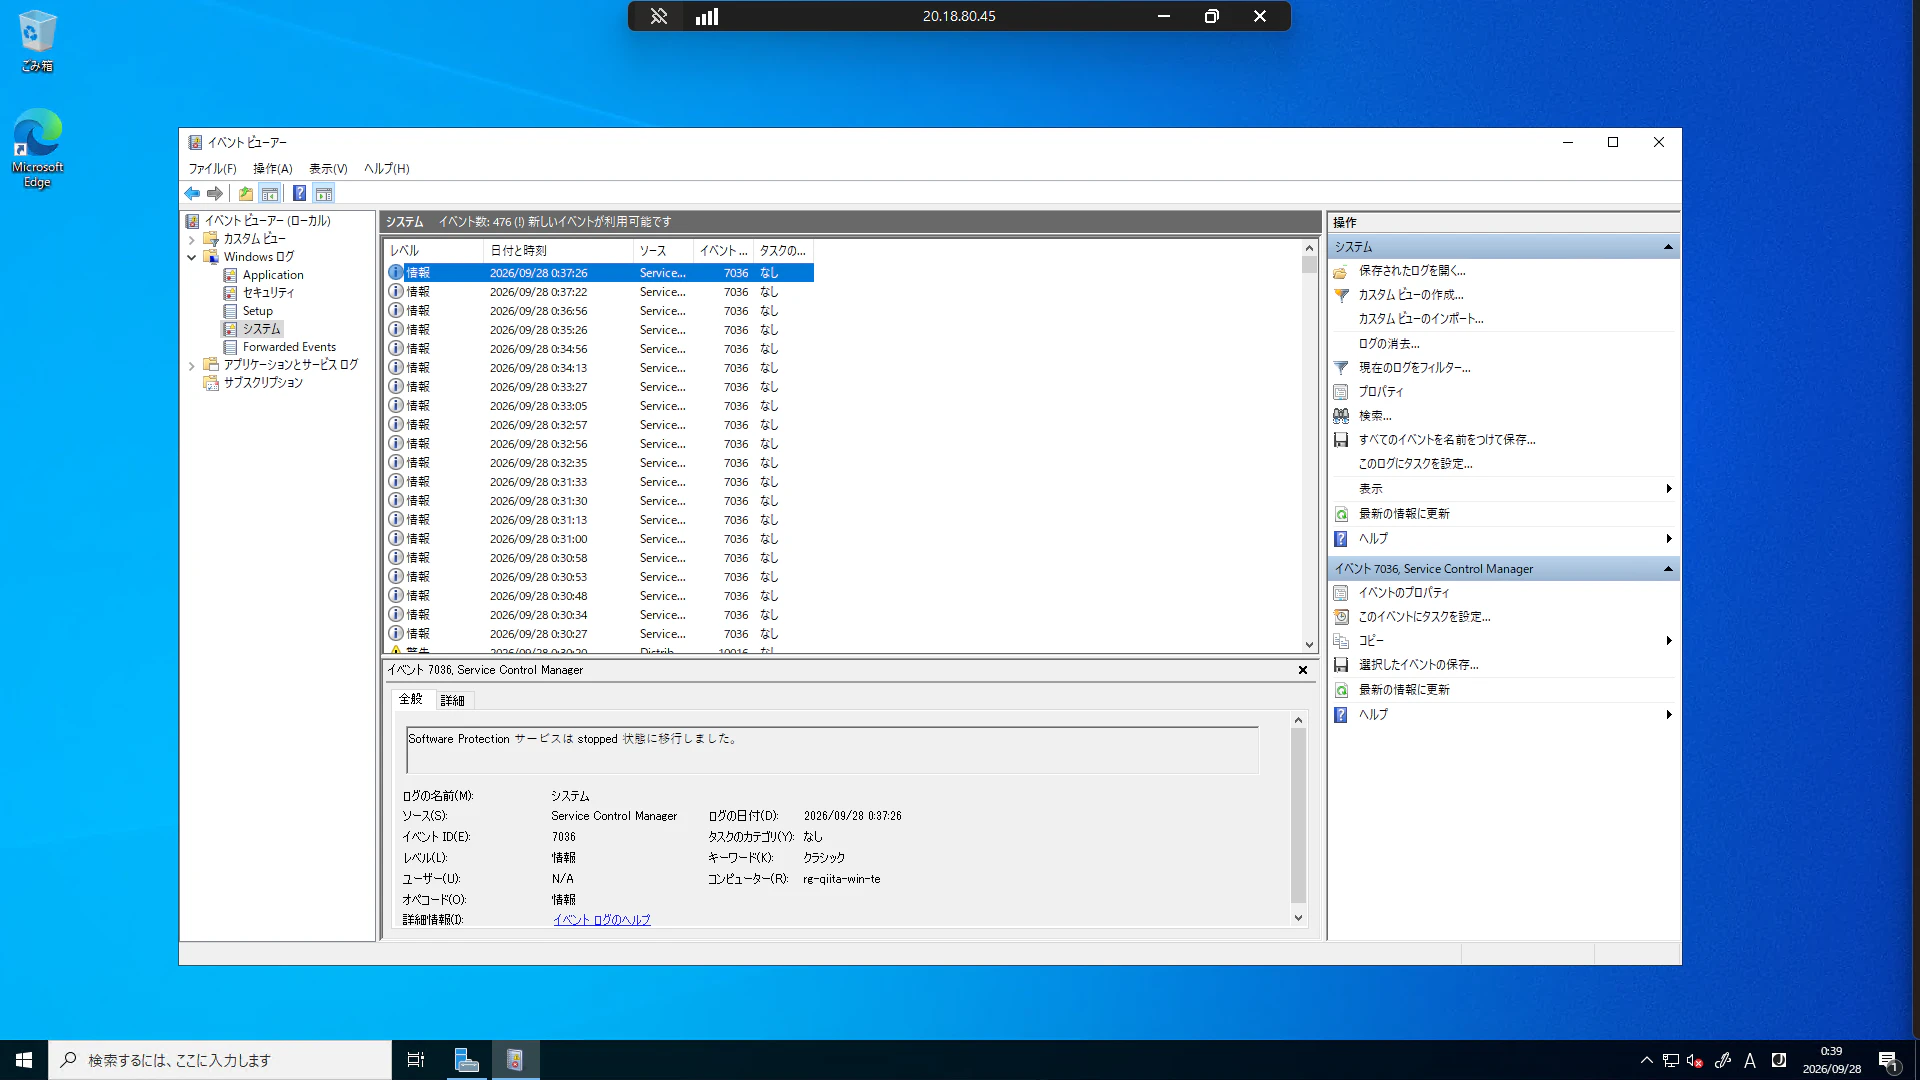Attach task to this event (このイベントにタスクを設定)
Viewport: 1920px width, 1080px height.
click(1424, 617)
